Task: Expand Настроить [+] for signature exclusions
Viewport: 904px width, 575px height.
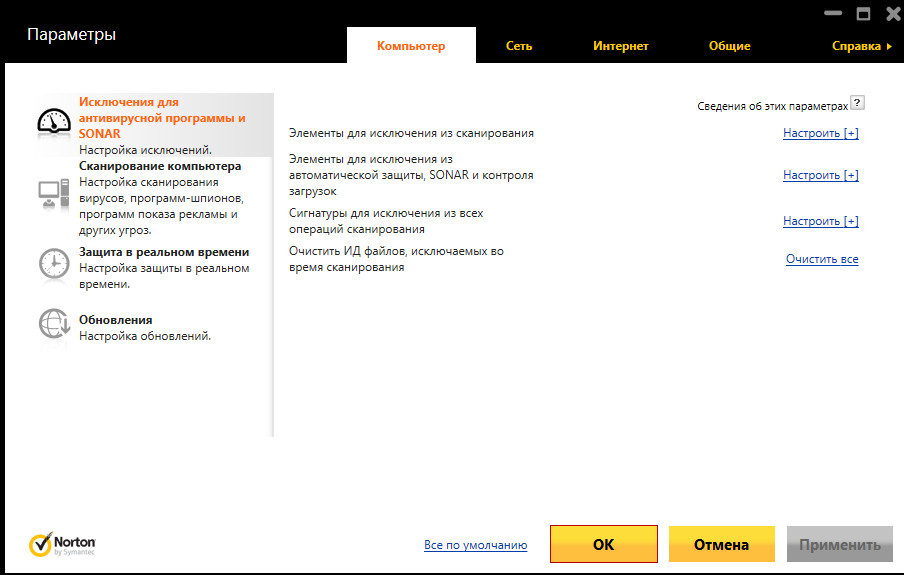Action: [820, 221]
